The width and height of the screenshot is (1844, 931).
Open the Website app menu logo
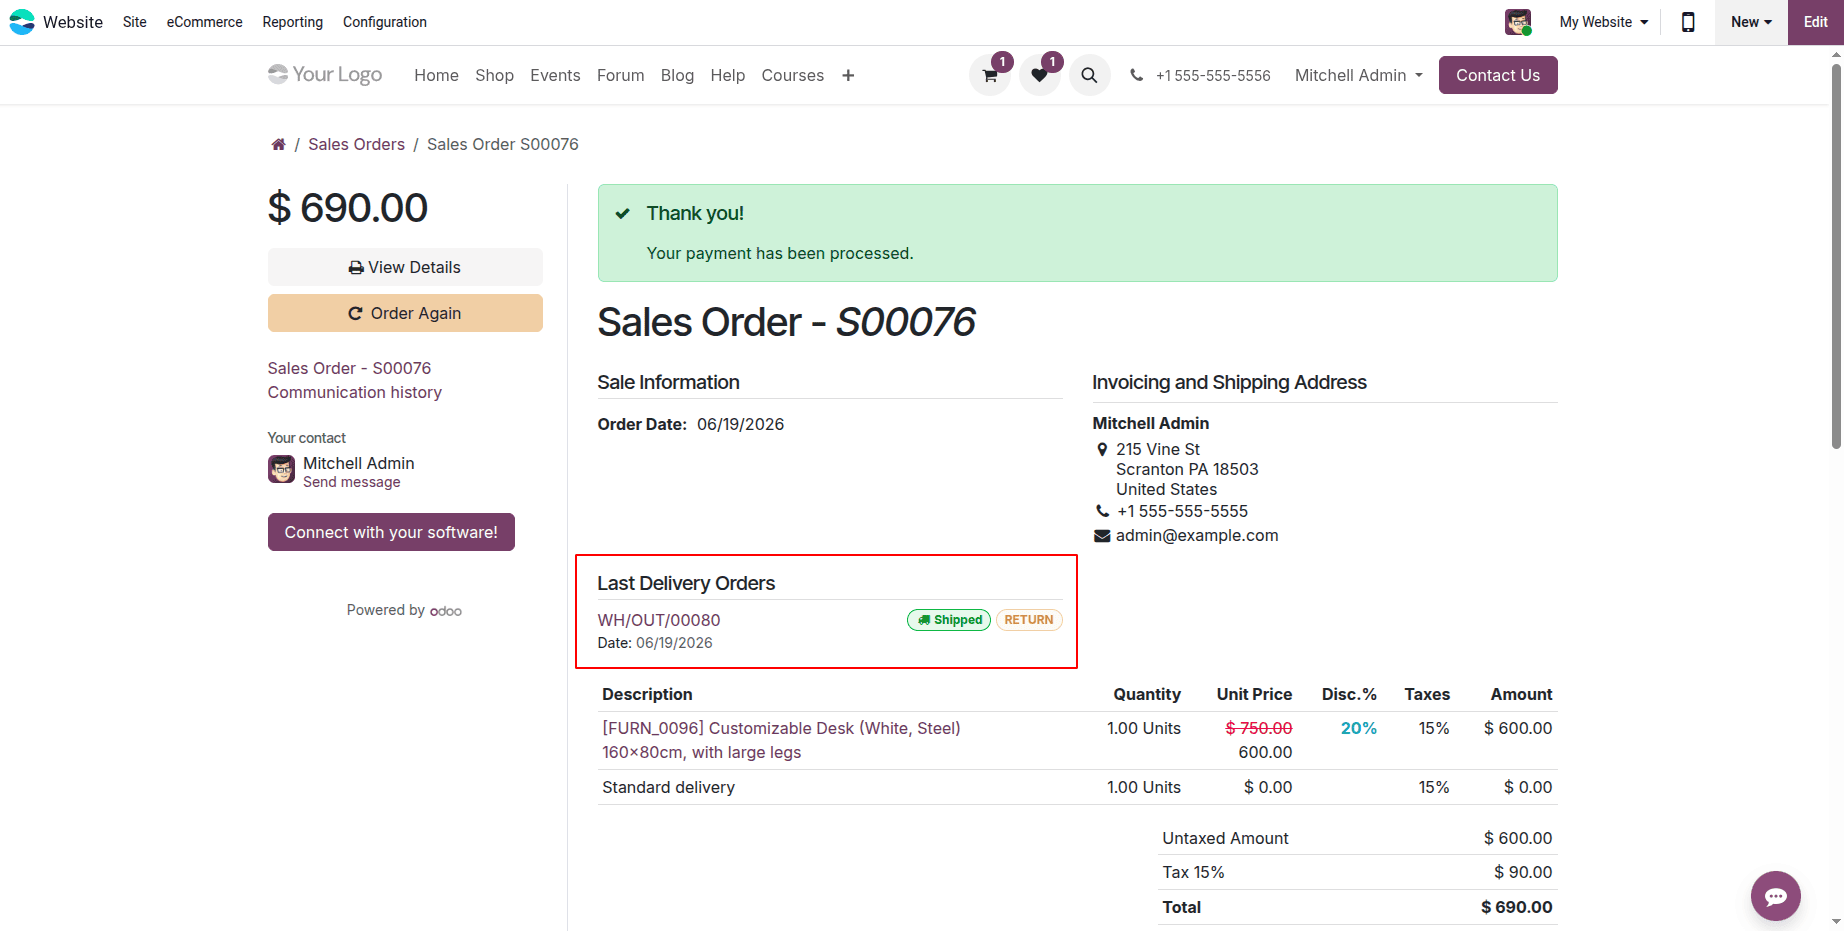click(22, 22)
